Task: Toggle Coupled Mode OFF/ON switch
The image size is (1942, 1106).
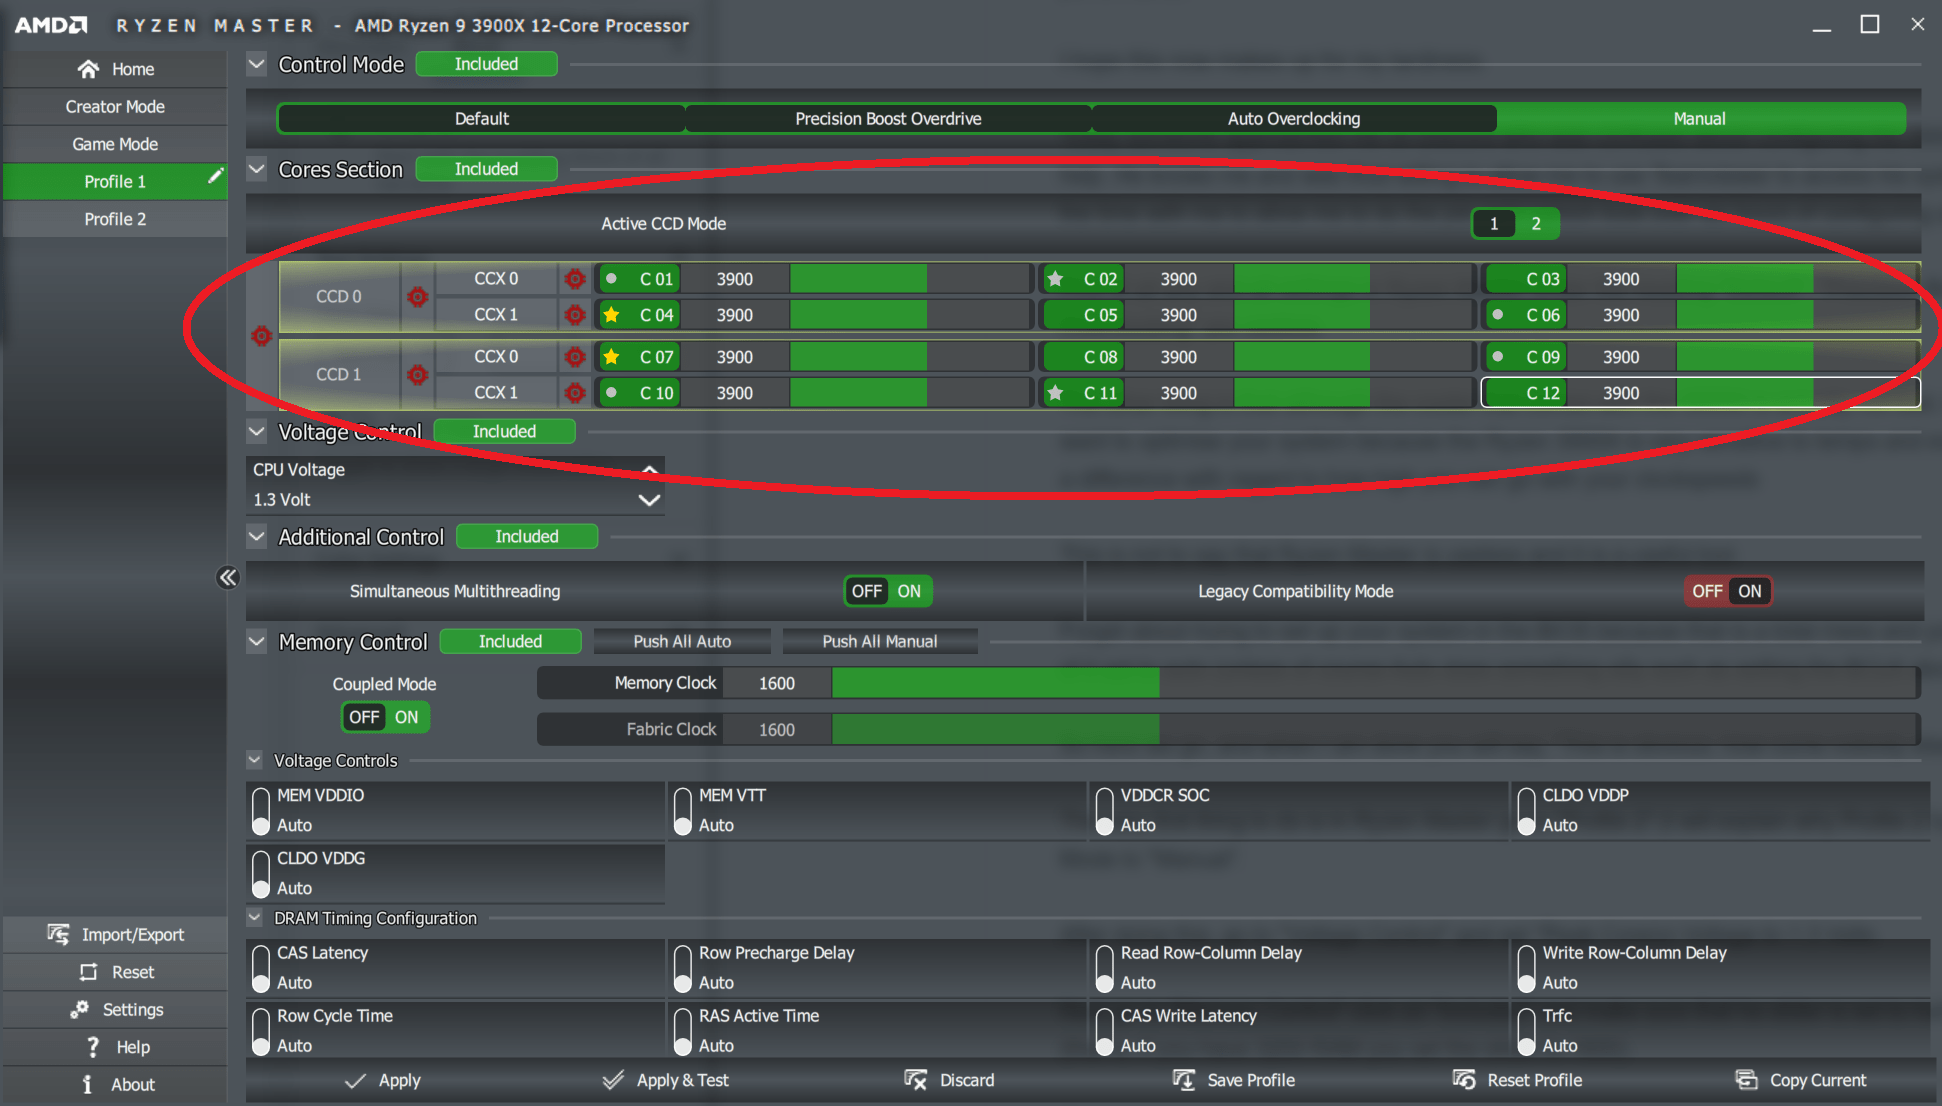Action: [x=385, y=717]
